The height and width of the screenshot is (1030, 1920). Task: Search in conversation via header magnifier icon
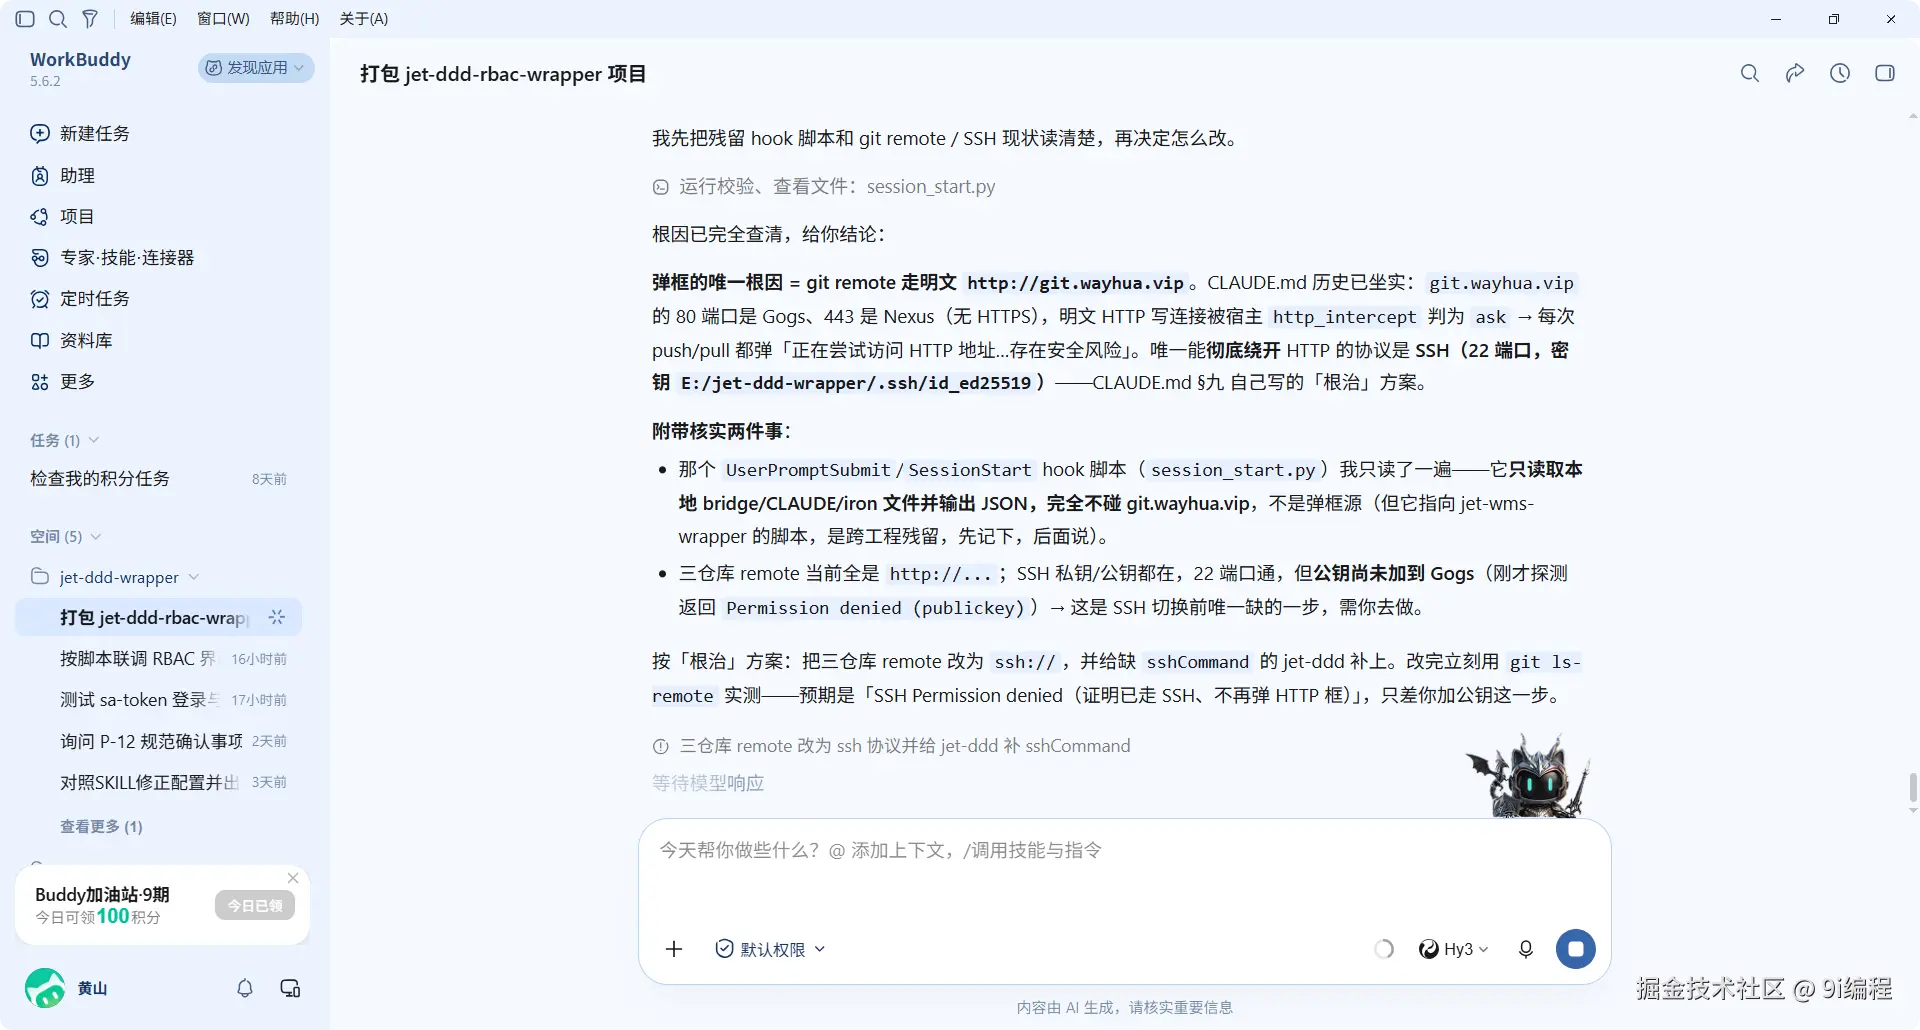point(1749,73)
